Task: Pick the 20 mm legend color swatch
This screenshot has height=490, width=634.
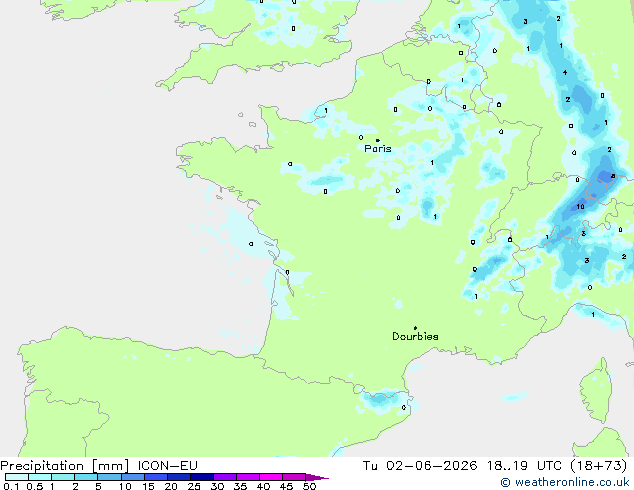Action: (178, 477)
